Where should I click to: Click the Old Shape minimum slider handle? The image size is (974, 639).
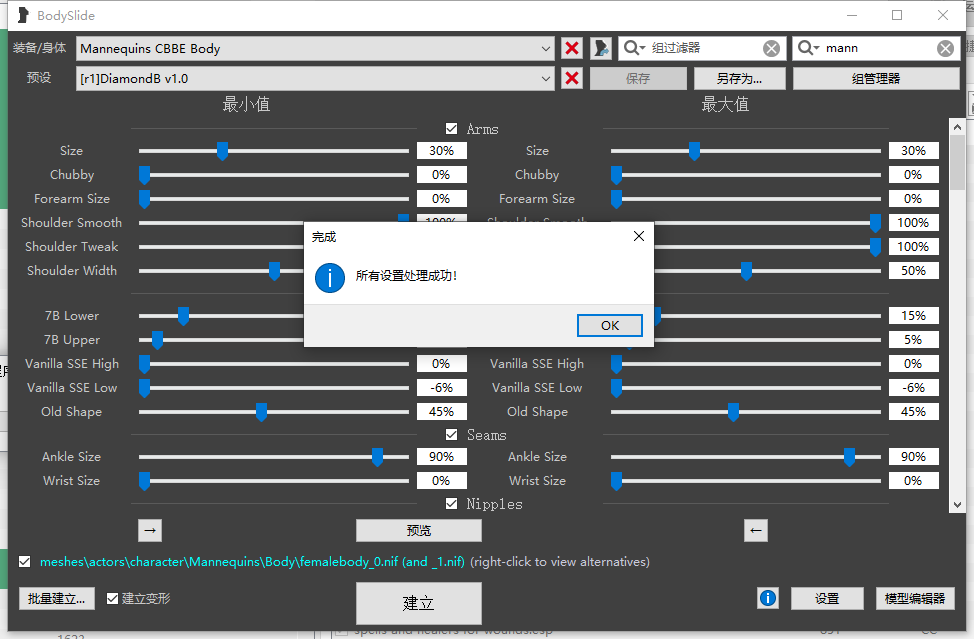pos(262,412)
